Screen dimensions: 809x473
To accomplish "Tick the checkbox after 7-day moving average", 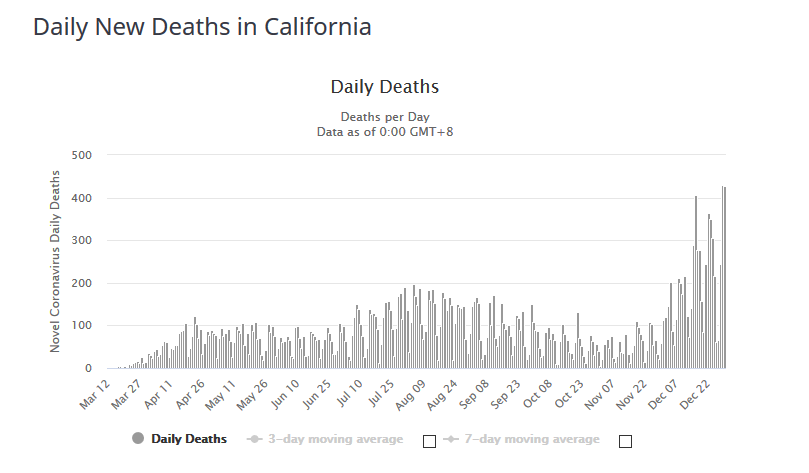I will pos(626,441).
